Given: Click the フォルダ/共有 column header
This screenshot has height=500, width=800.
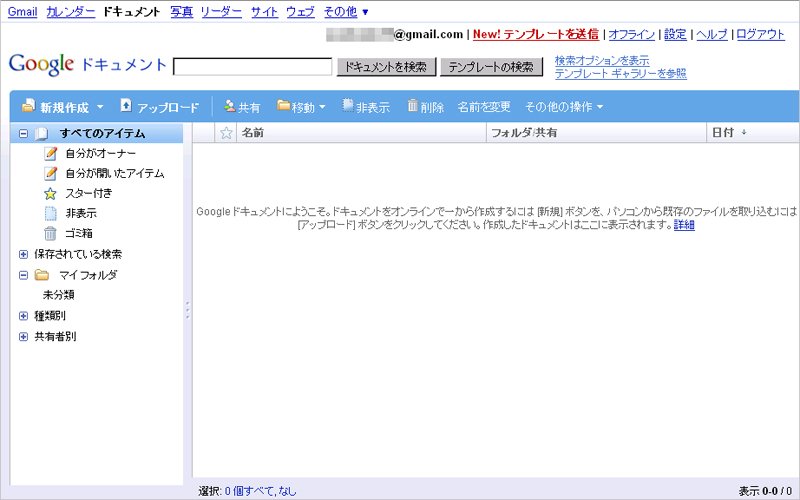Looking at the screenshot, I should (596, 133).
